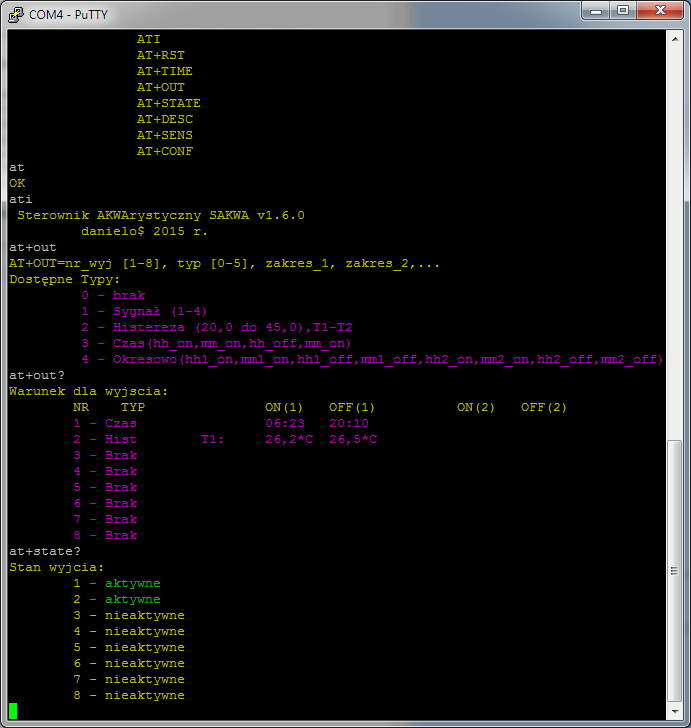Click the COM4 - PuTTY title bar
The height and width of the screenshot is (728, 691).
(300, 13)
